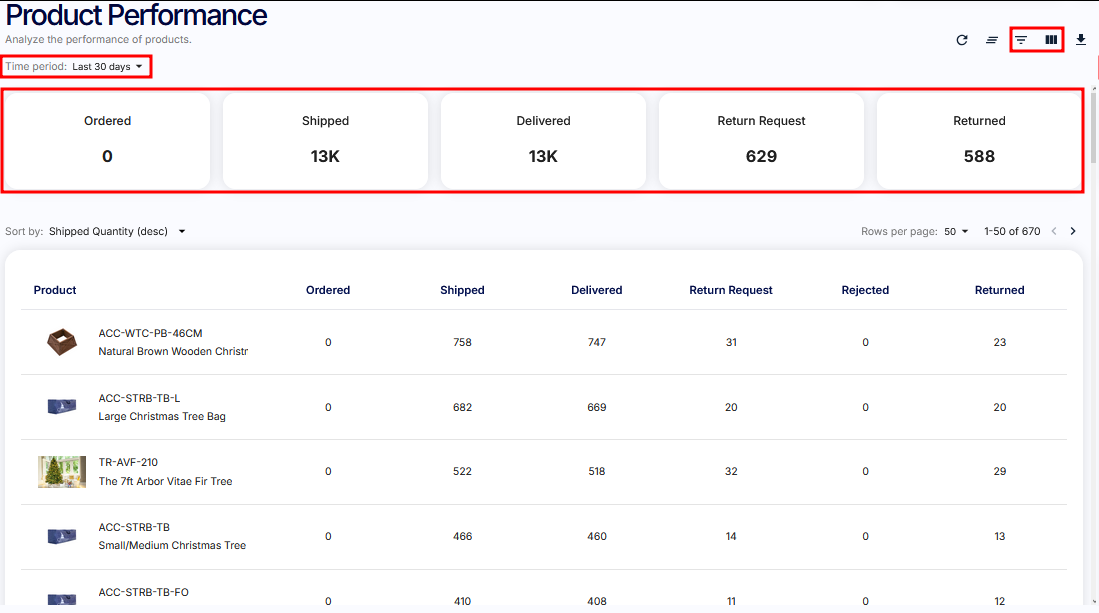Image resolution: width=1099 pixels, height=613 pixels.
Task: Download the product performance report
Action: coord(1081,40)
